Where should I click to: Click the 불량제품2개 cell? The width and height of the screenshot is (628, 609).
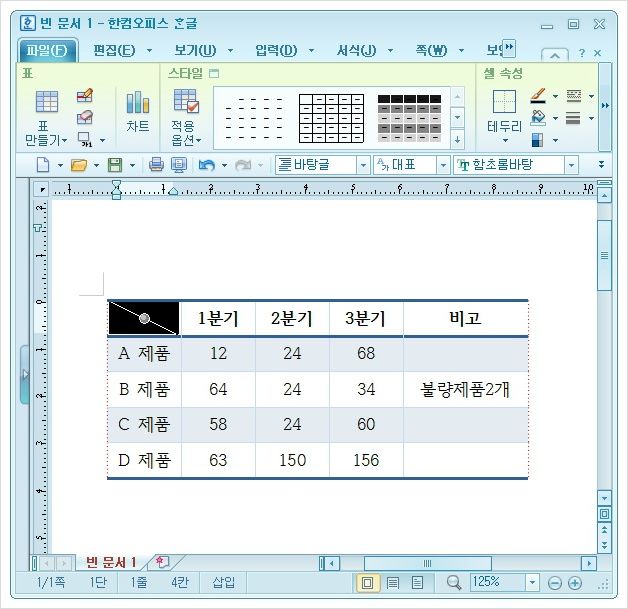click(x=466, y=389)
